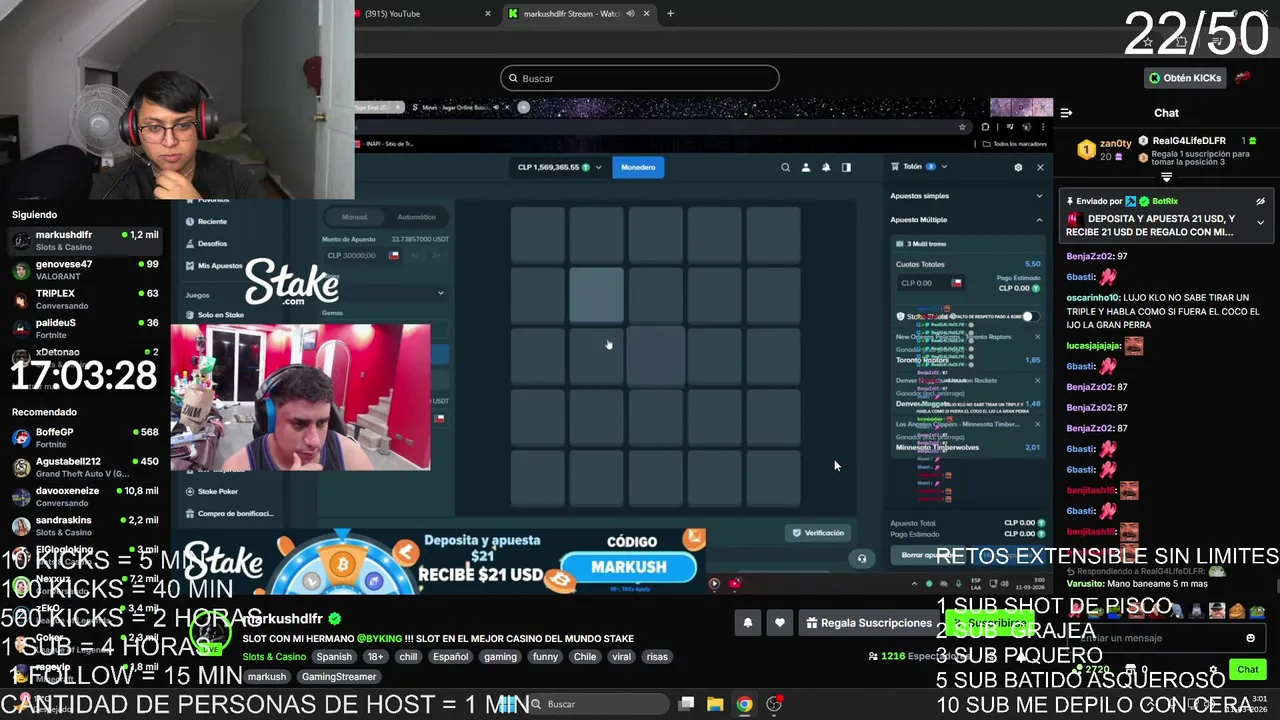Open the Stake user profile icon
This screenshot has width=1280, height=720.
coord(805,167)
